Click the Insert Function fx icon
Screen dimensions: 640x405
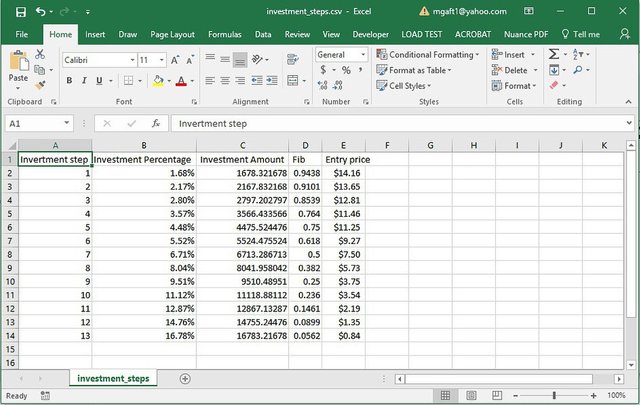click(x=155, y=124)
